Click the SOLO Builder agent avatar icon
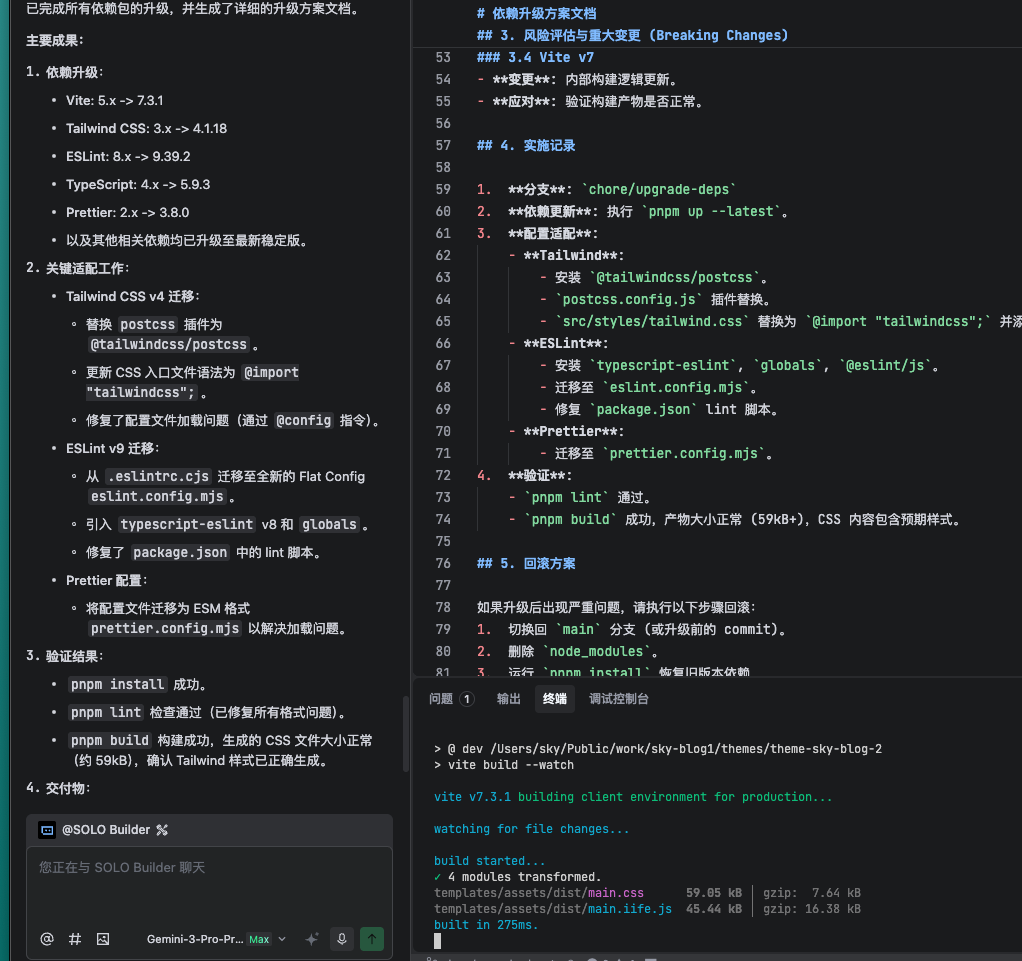Screen dimensions: 1022x961 [47, 829]
